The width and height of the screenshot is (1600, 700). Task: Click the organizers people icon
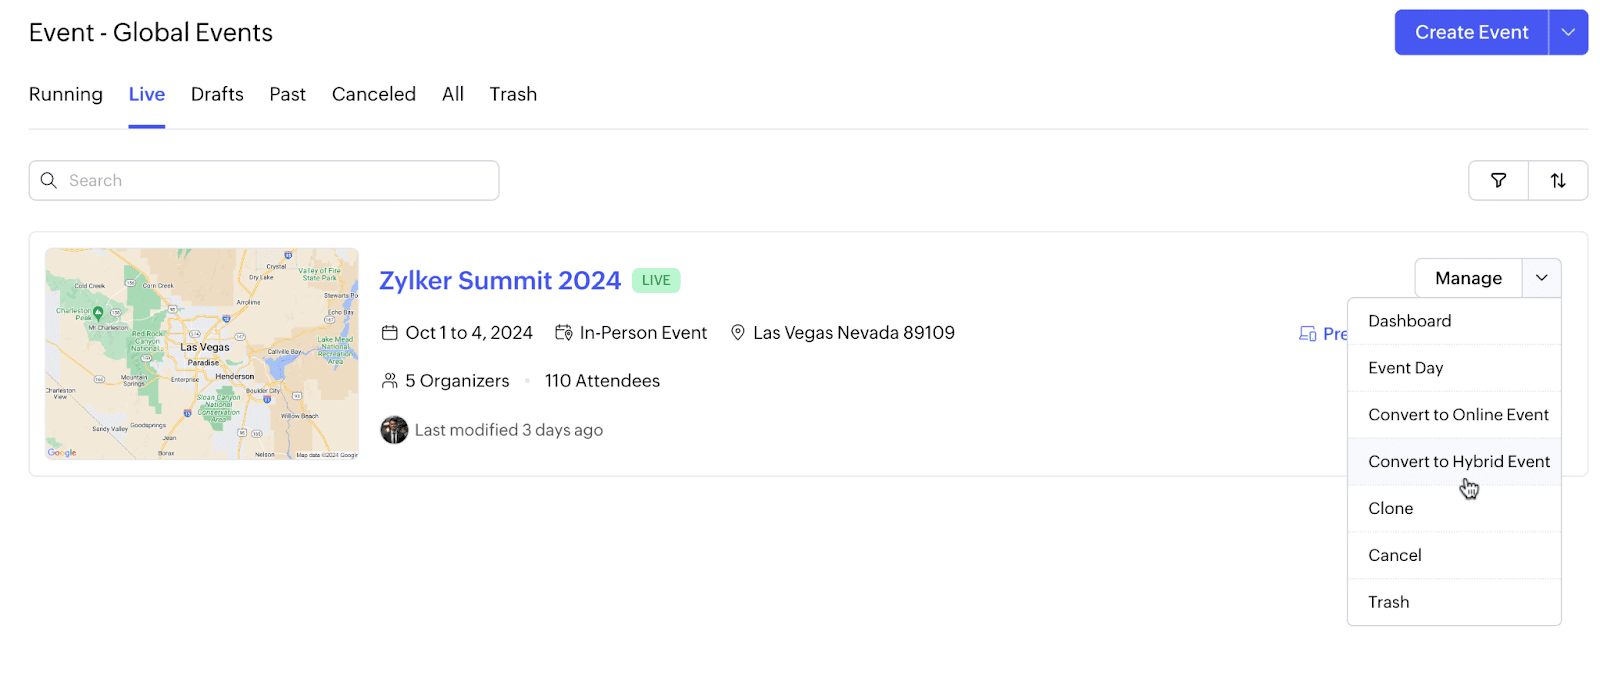click(x=389, y=380)
